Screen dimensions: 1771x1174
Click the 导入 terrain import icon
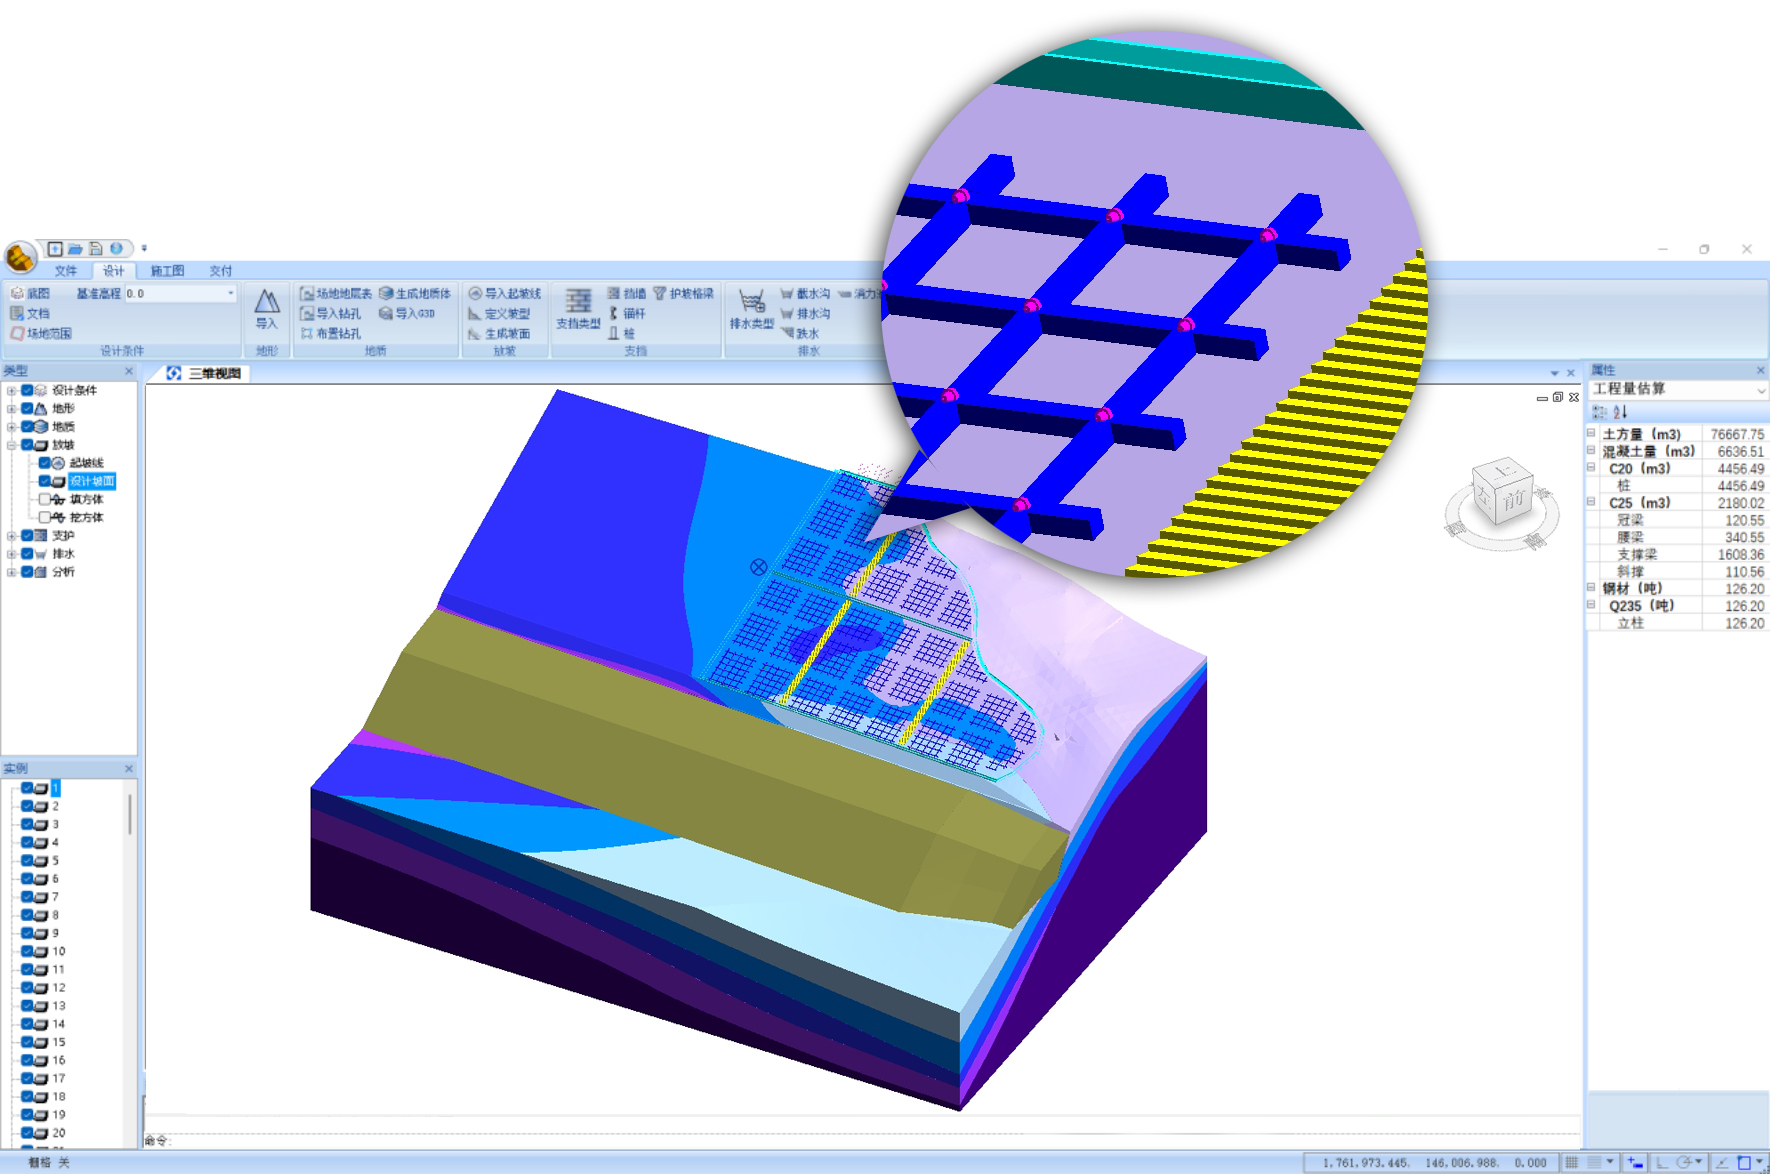point(266,308)
